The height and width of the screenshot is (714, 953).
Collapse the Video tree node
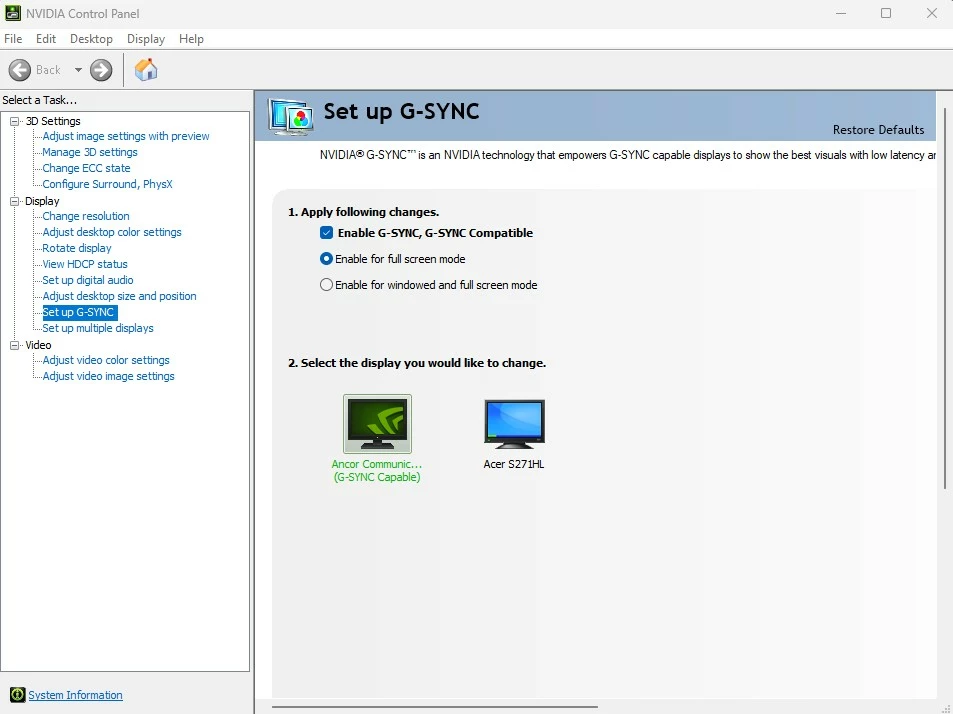(14, 345)
